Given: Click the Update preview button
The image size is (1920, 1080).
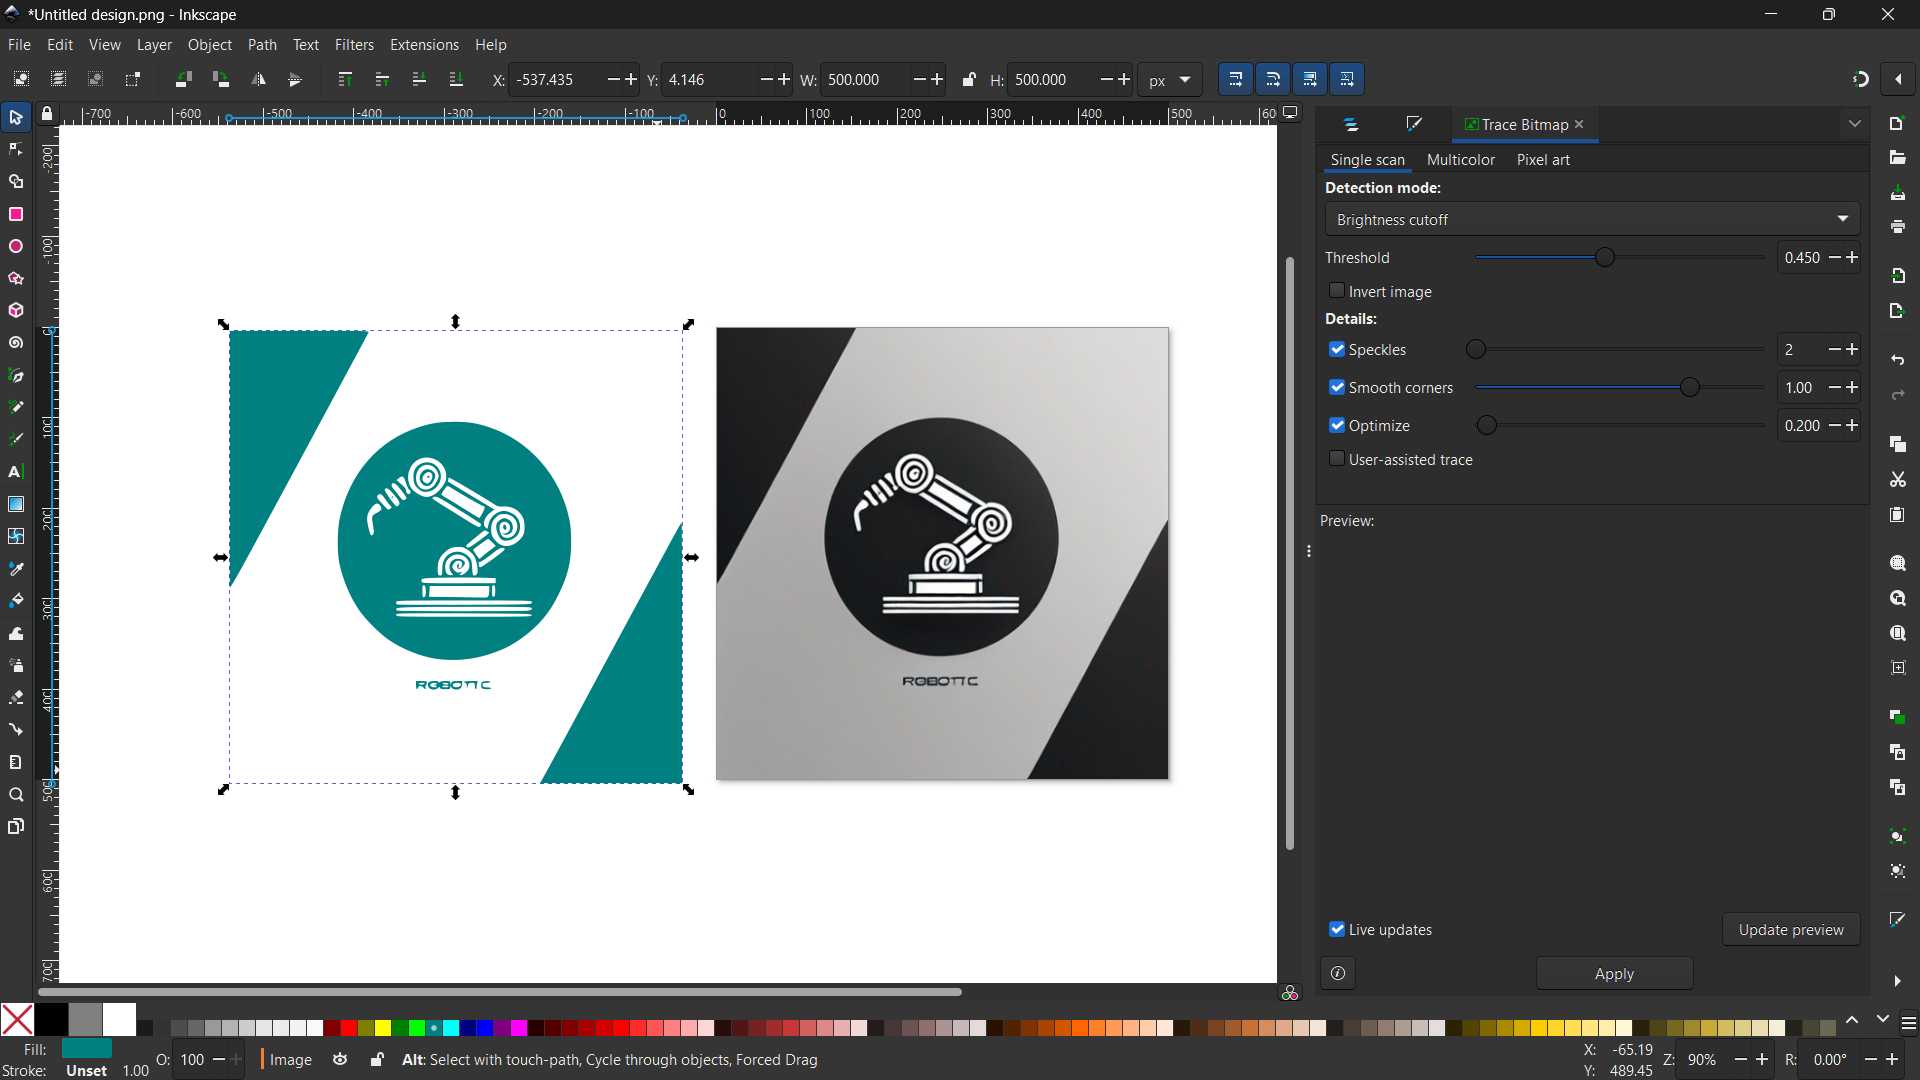Looking at the screenshot, I should [1790, 929].
